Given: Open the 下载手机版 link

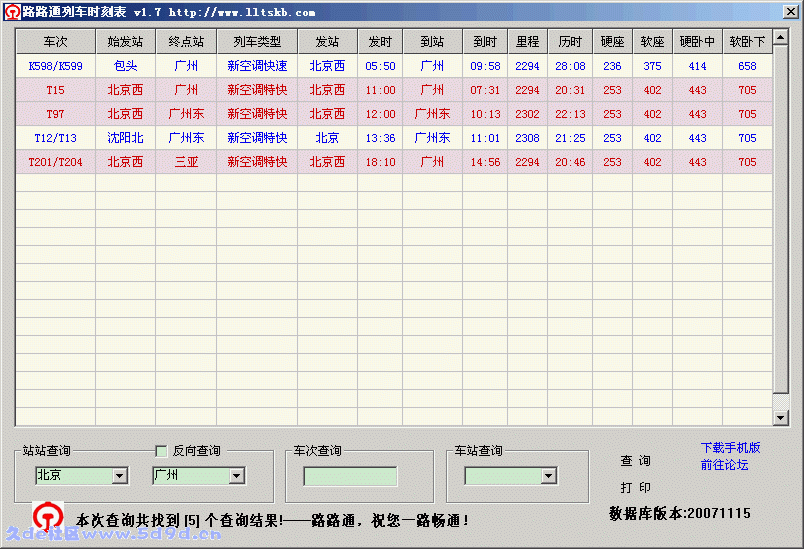Looking at the screenshot, I should [x=730, y=448].
